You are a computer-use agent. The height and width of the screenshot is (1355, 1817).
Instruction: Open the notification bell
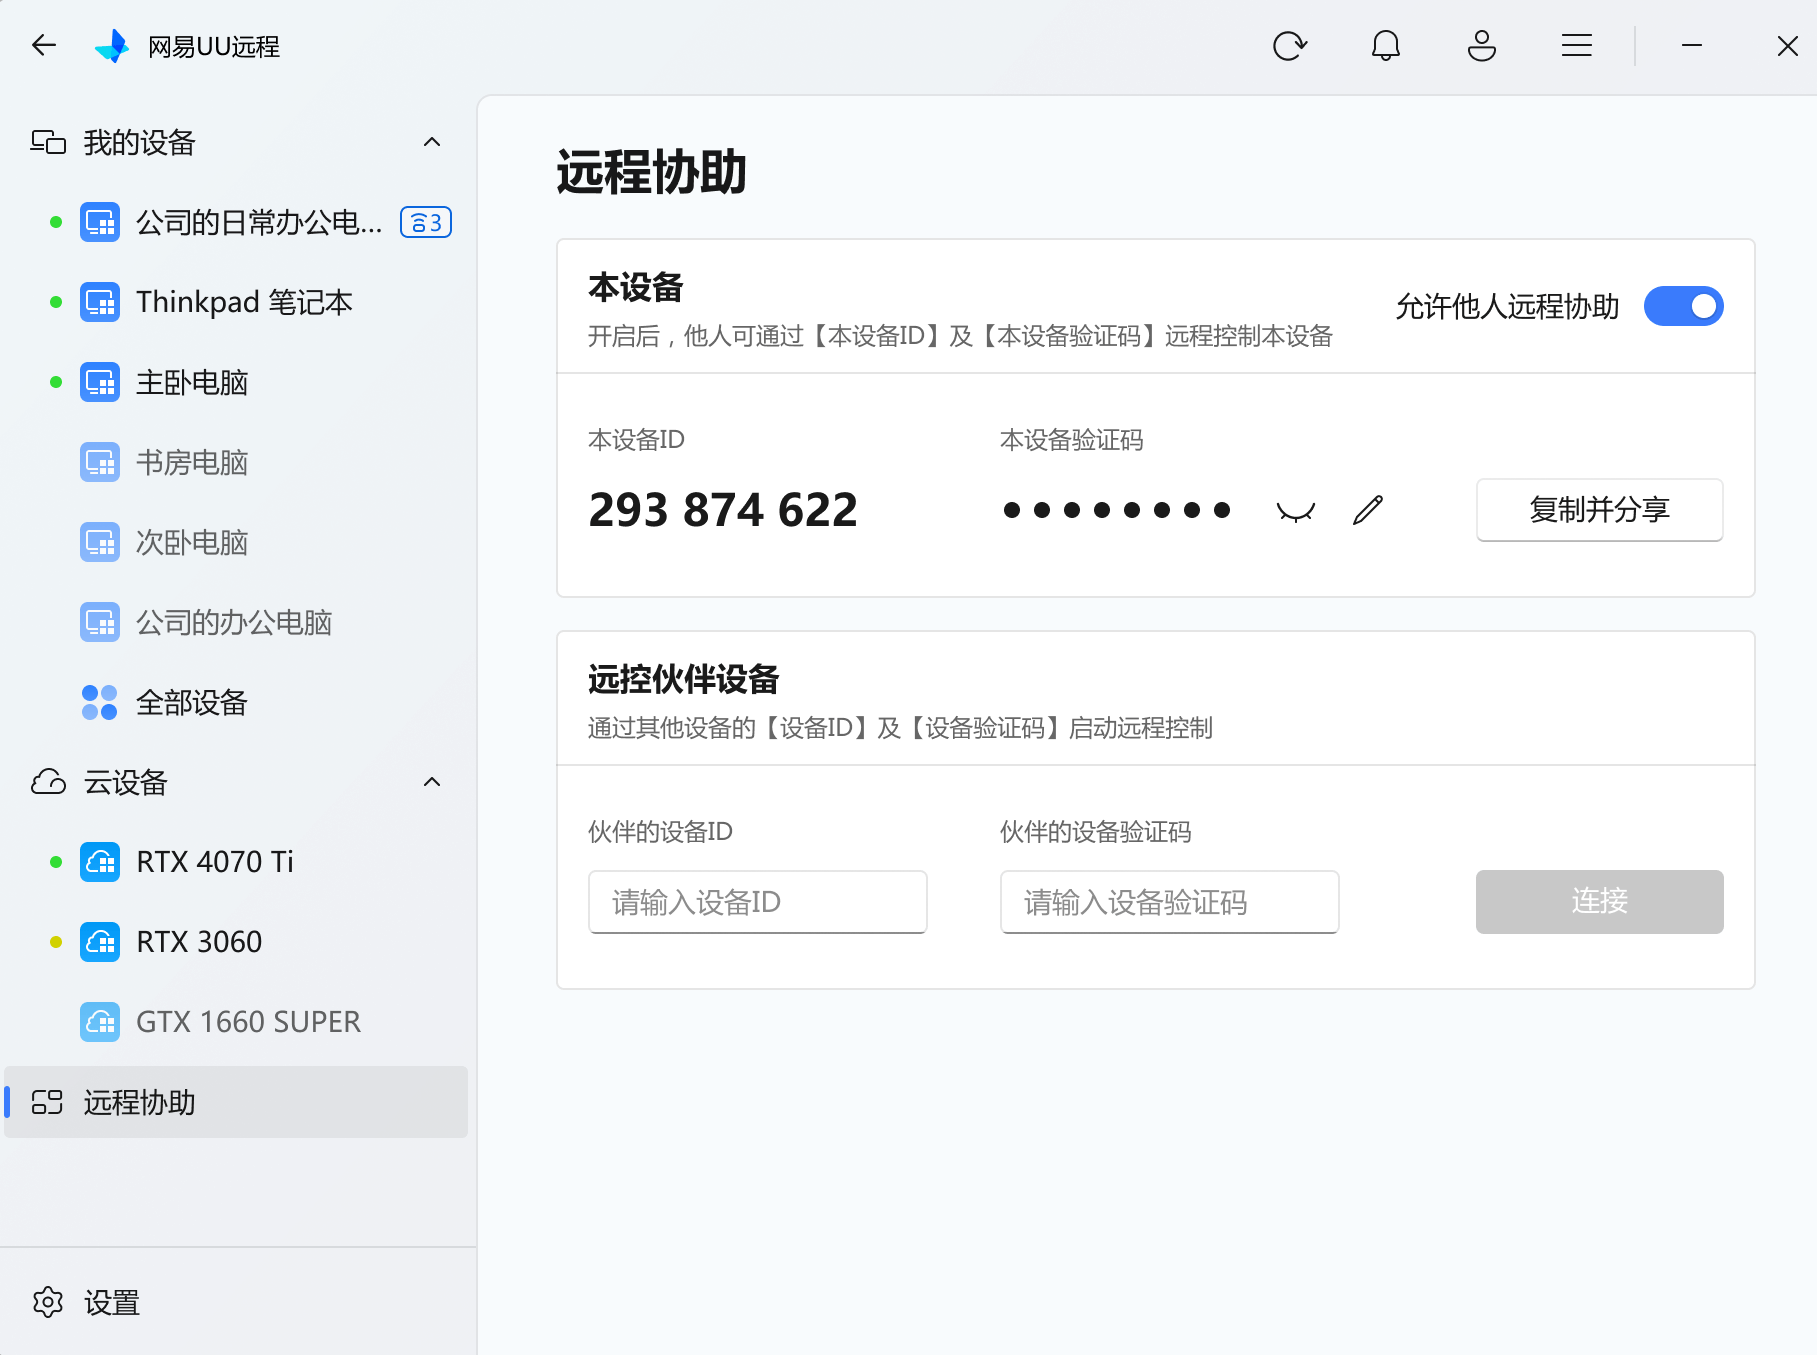(x=1385, y=45)
